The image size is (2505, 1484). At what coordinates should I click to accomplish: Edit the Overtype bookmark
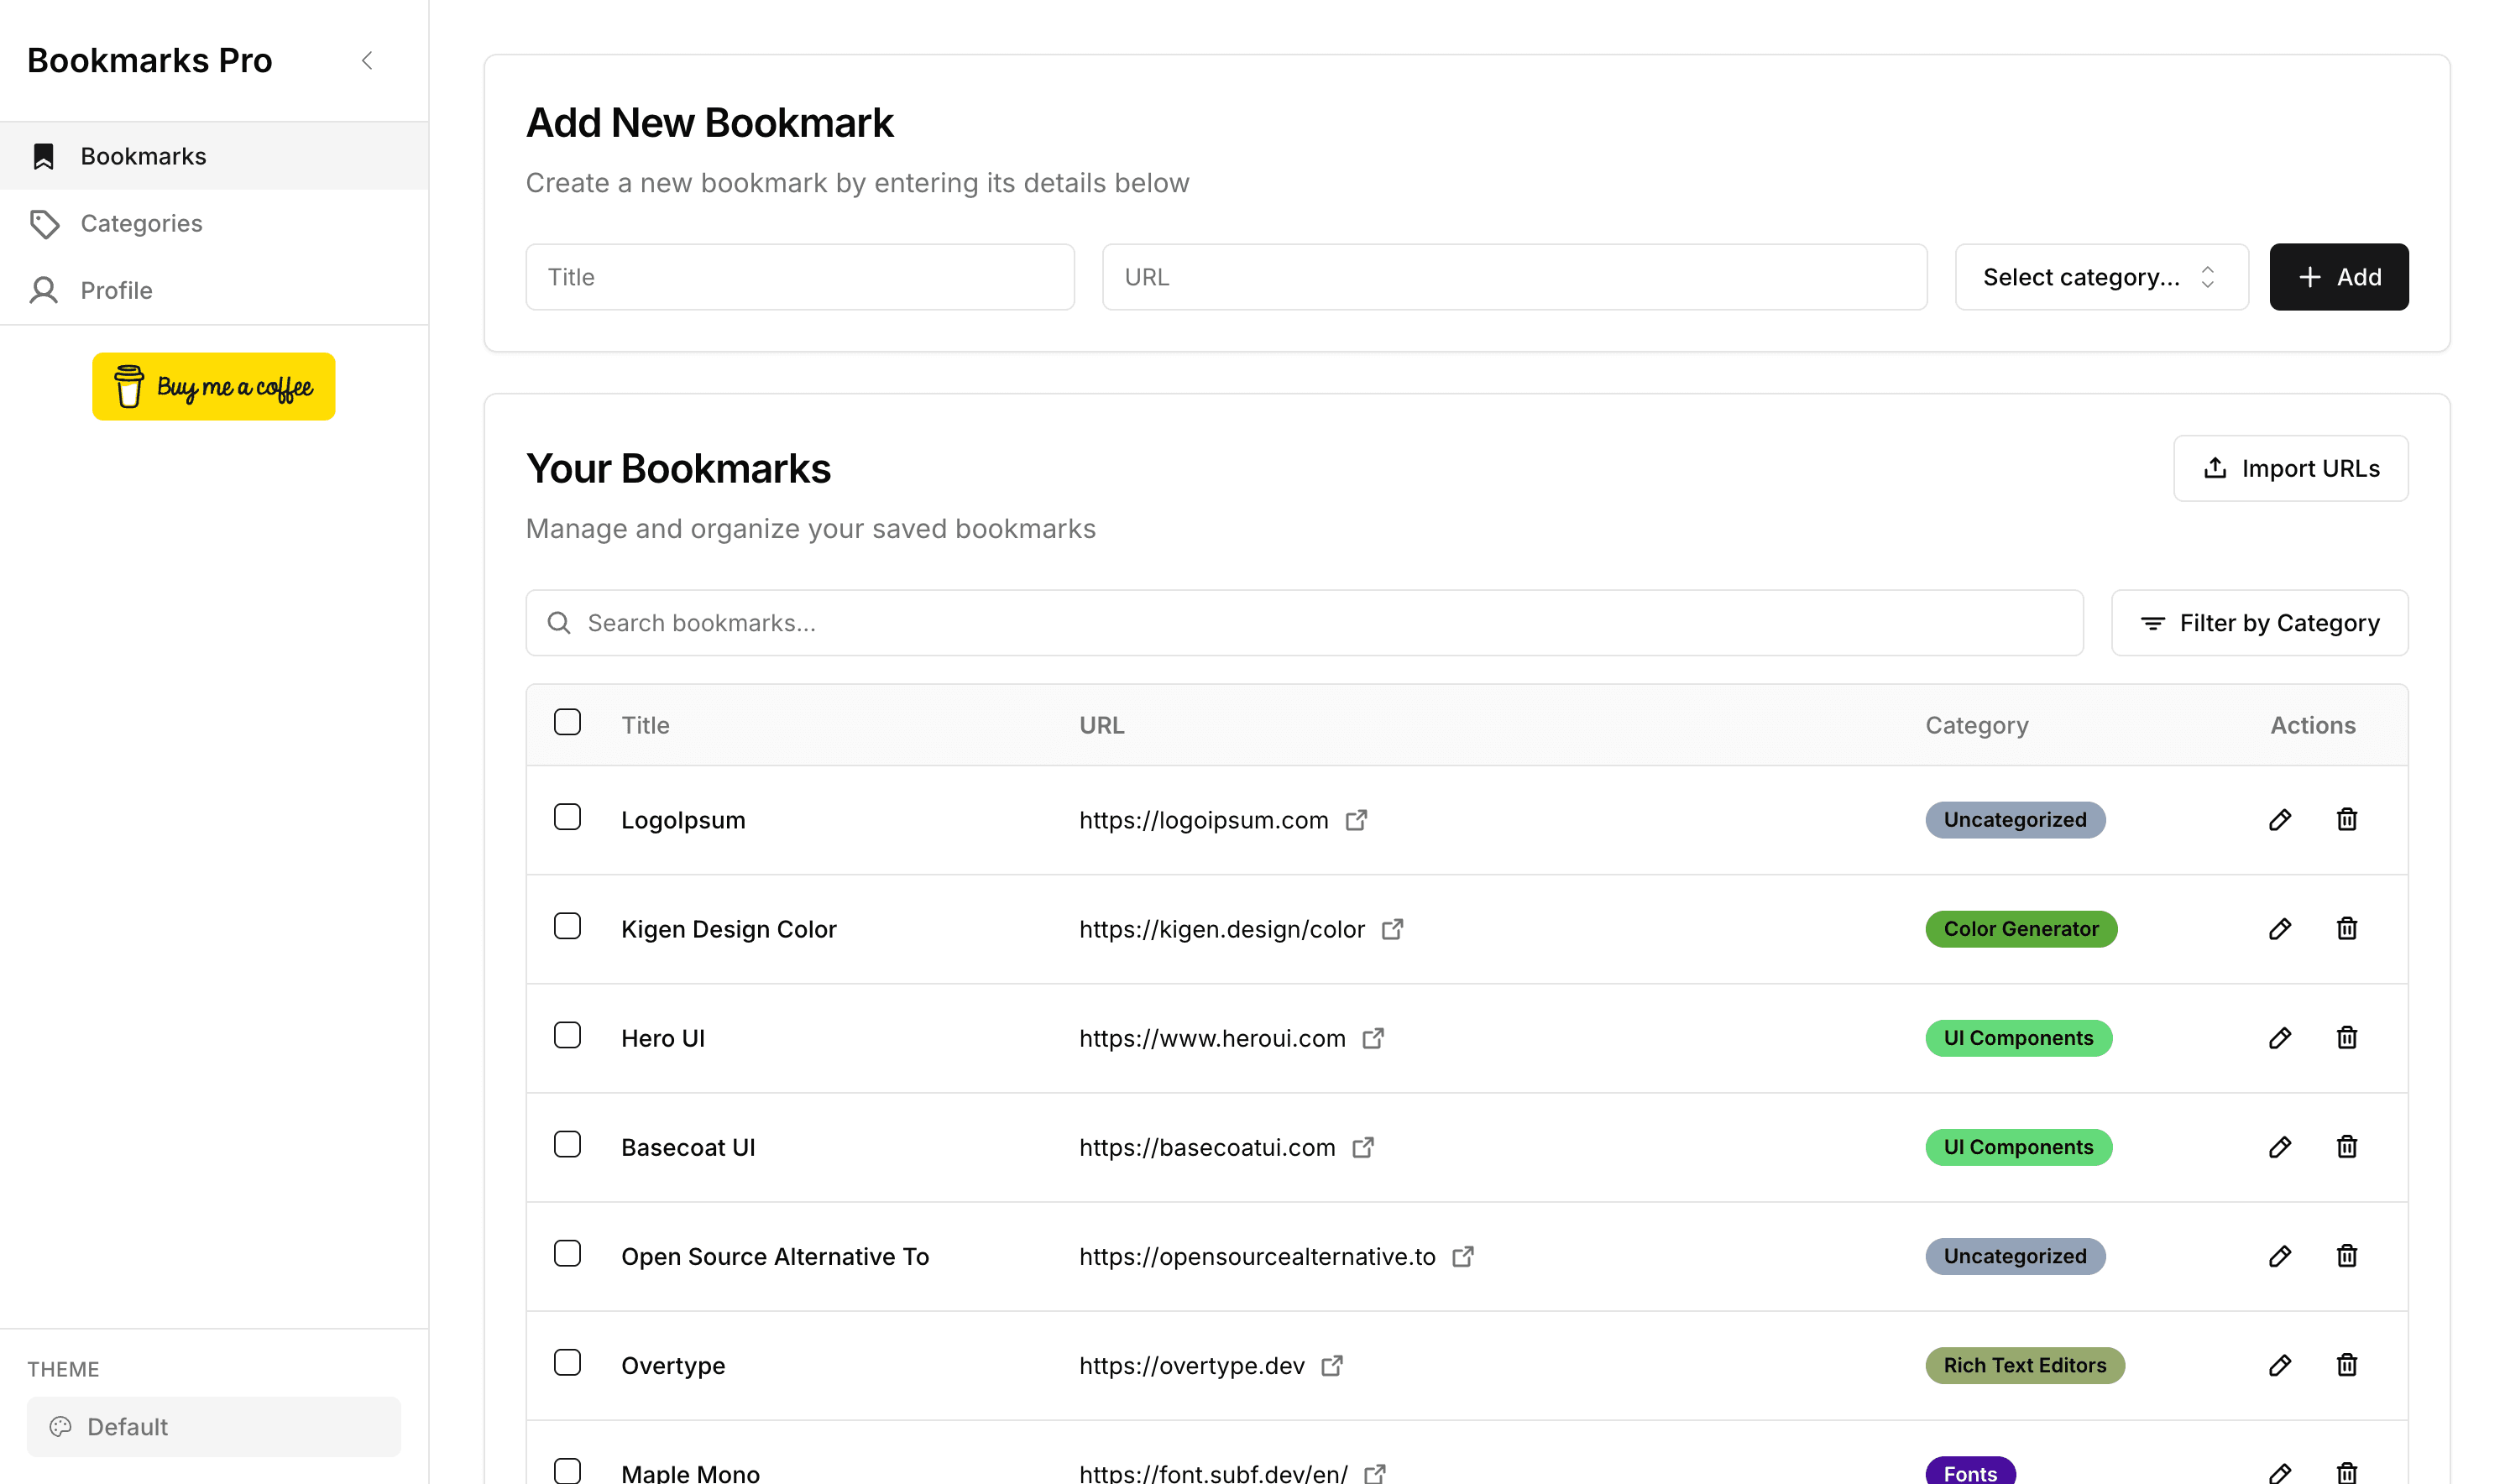point(2279,1365)
